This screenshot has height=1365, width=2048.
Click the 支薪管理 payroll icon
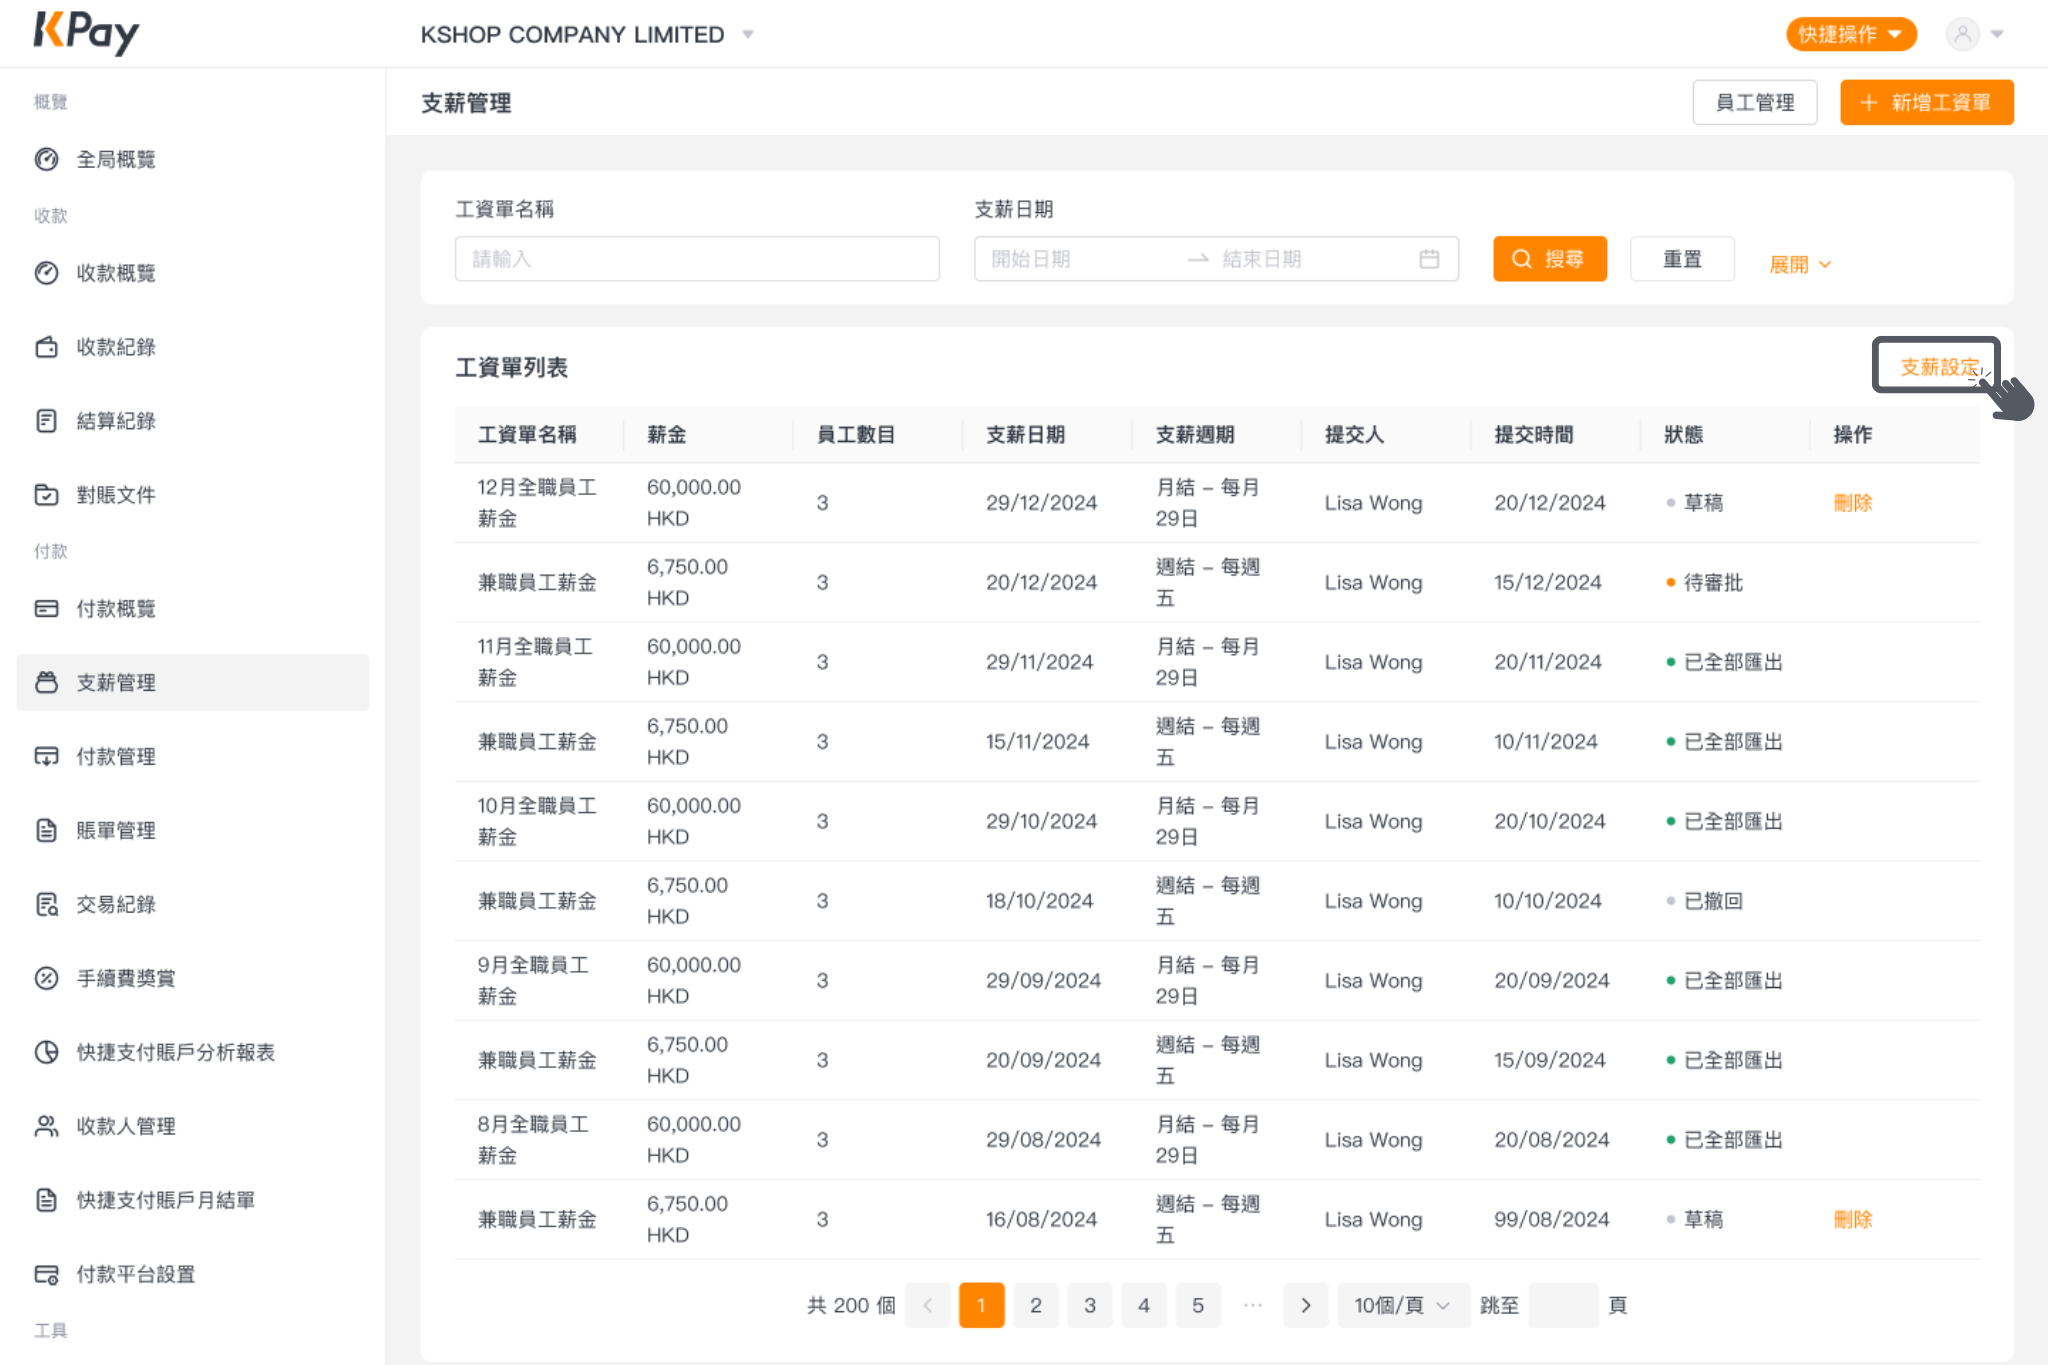pos(46,683)
